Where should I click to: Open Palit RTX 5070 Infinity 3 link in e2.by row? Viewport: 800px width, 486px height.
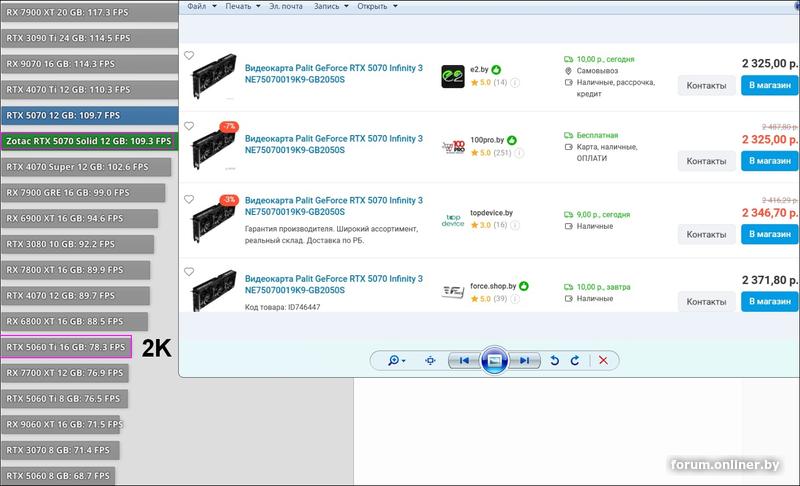pos(334,73)
